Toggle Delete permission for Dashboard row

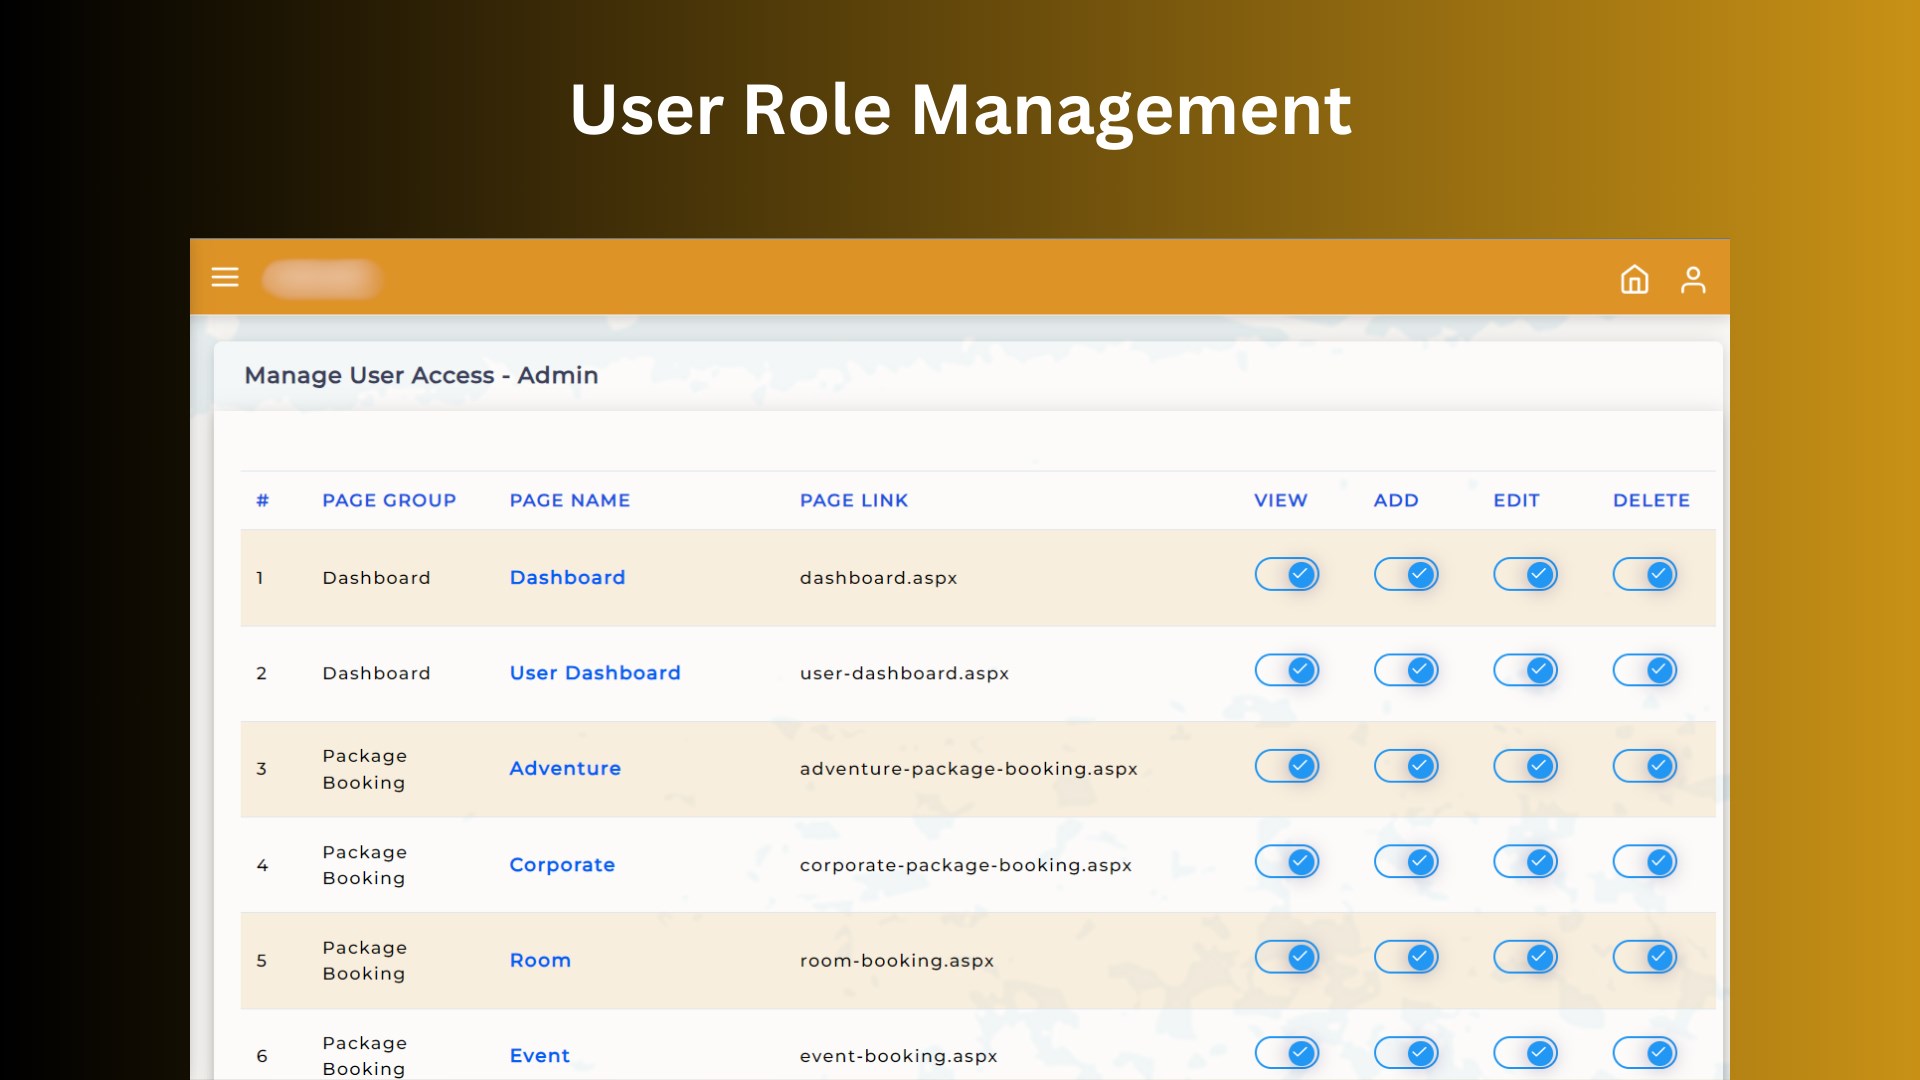click(1645, 574)
